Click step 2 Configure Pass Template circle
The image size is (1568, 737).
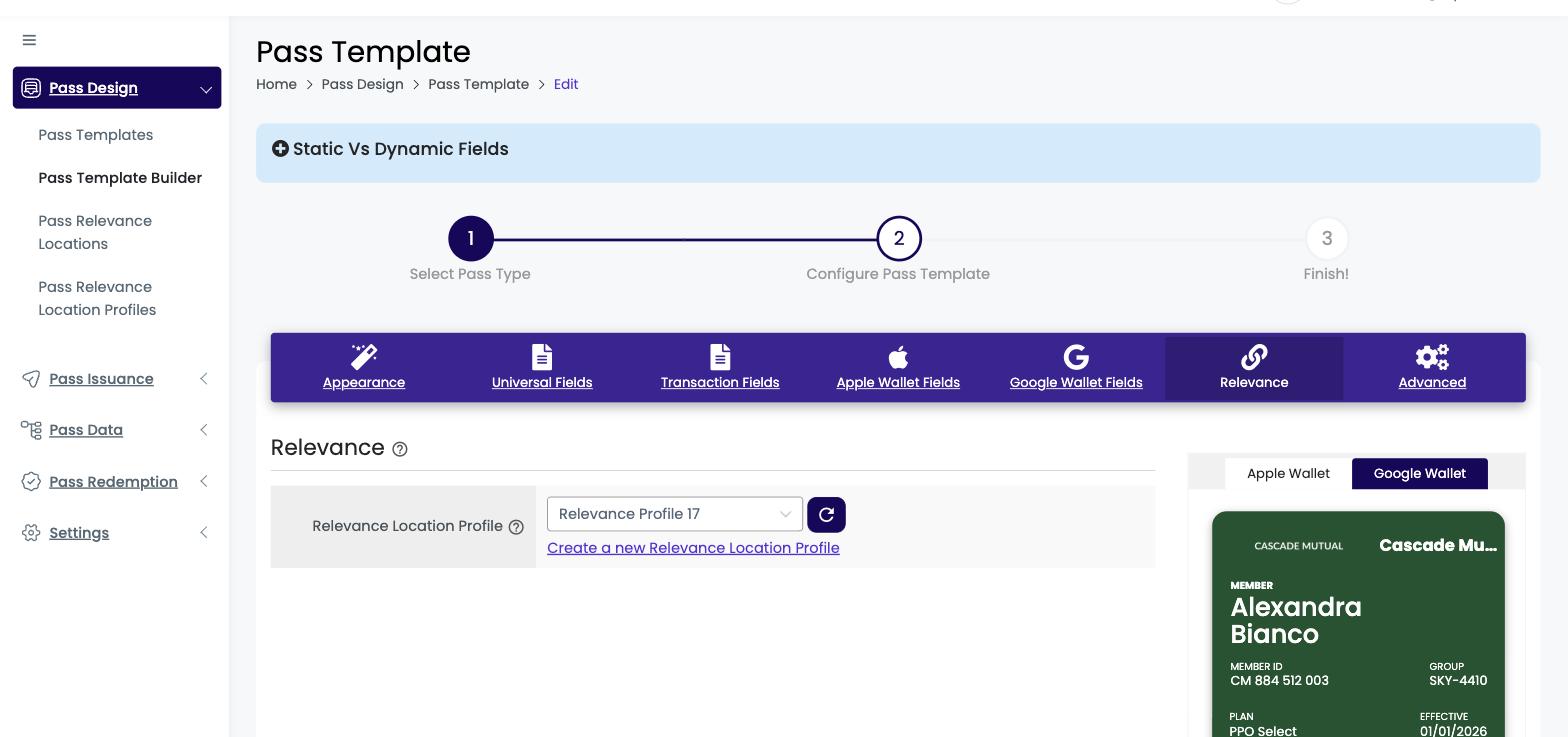pos(898,239)
